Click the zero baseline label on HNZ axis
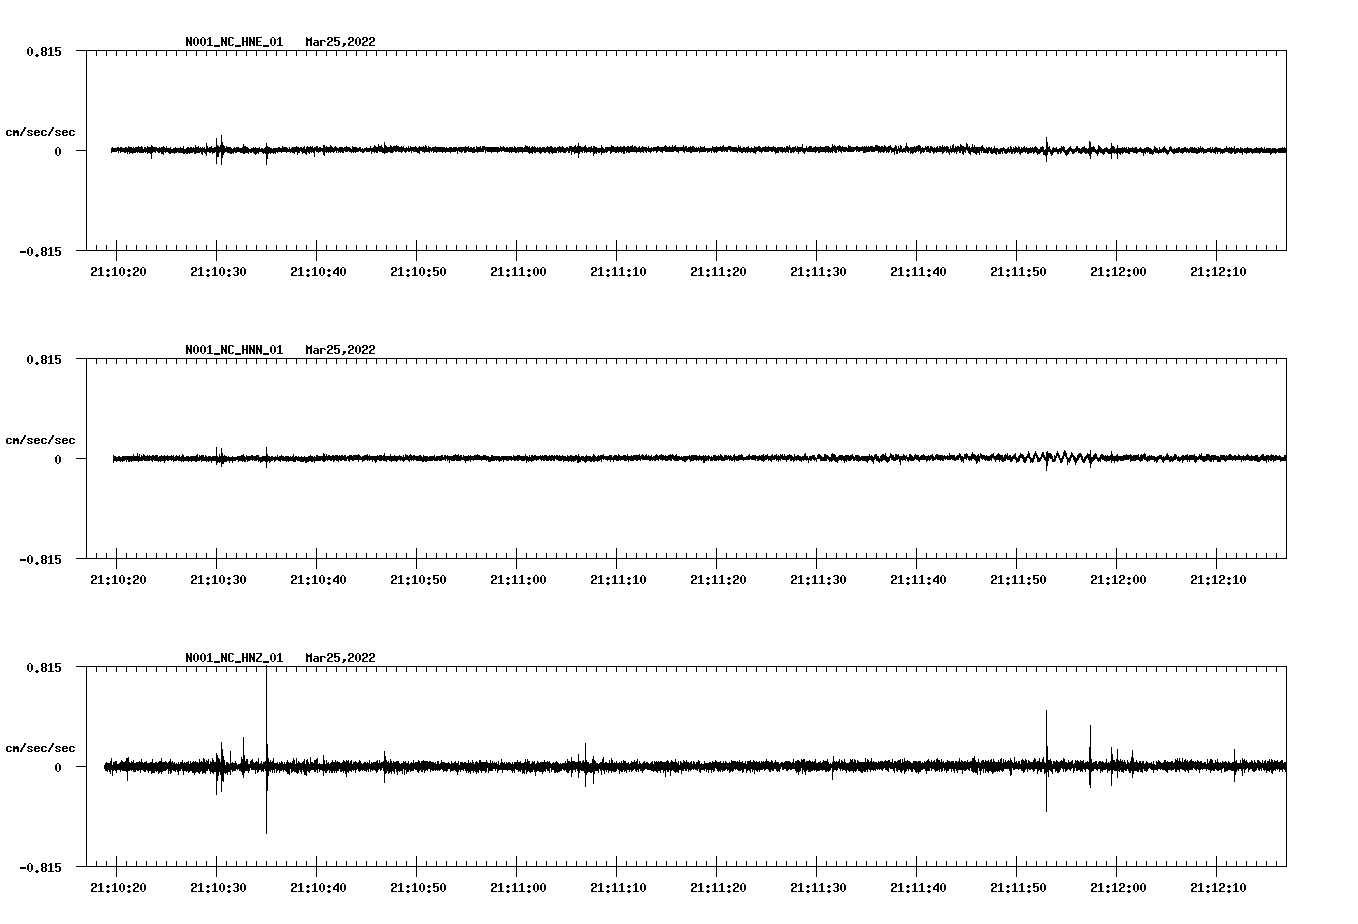The image size is (1358, 924). [58, 767]
